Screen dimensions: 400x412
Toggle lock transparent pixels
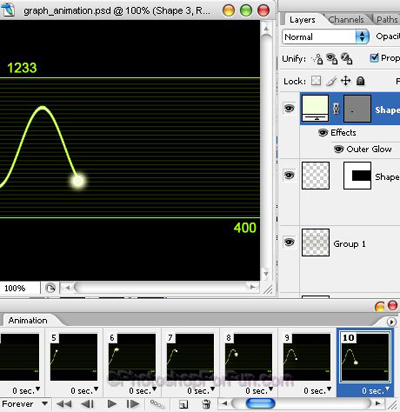[x=316, y=81]
